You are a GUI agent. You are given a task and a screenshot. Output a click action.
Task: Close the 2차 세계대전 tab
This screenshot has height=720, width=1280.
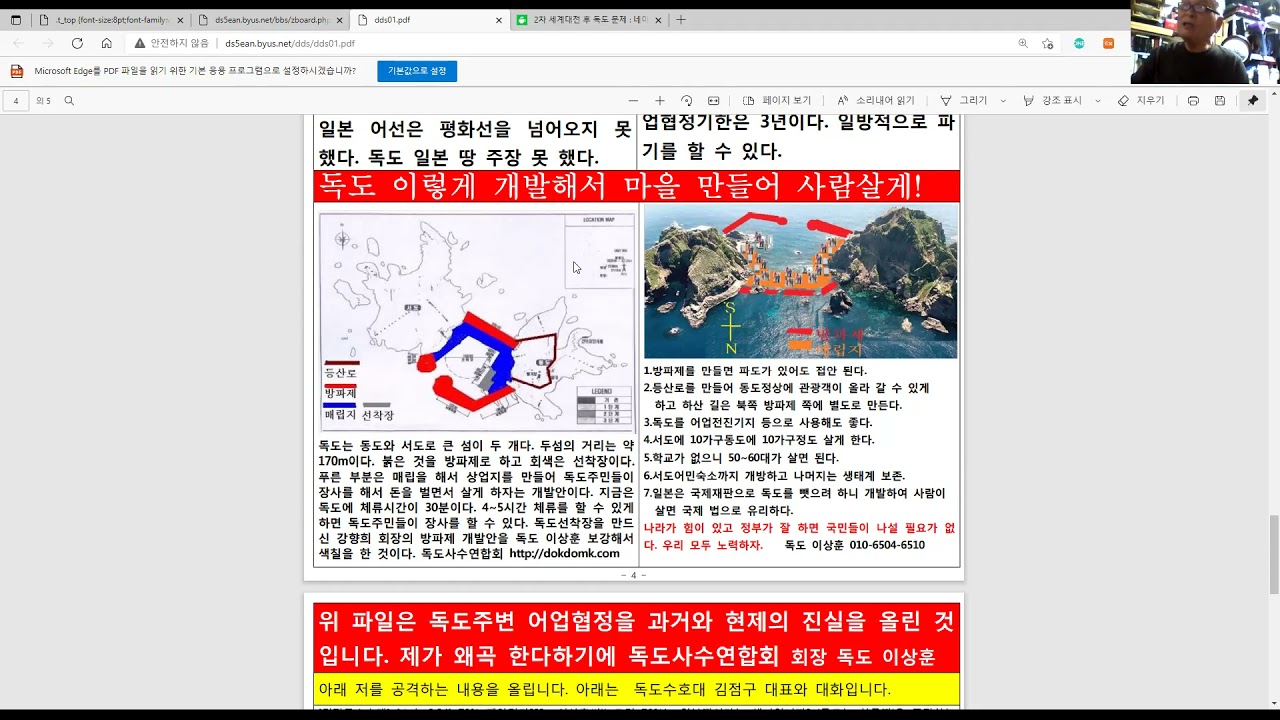(658, 20)
